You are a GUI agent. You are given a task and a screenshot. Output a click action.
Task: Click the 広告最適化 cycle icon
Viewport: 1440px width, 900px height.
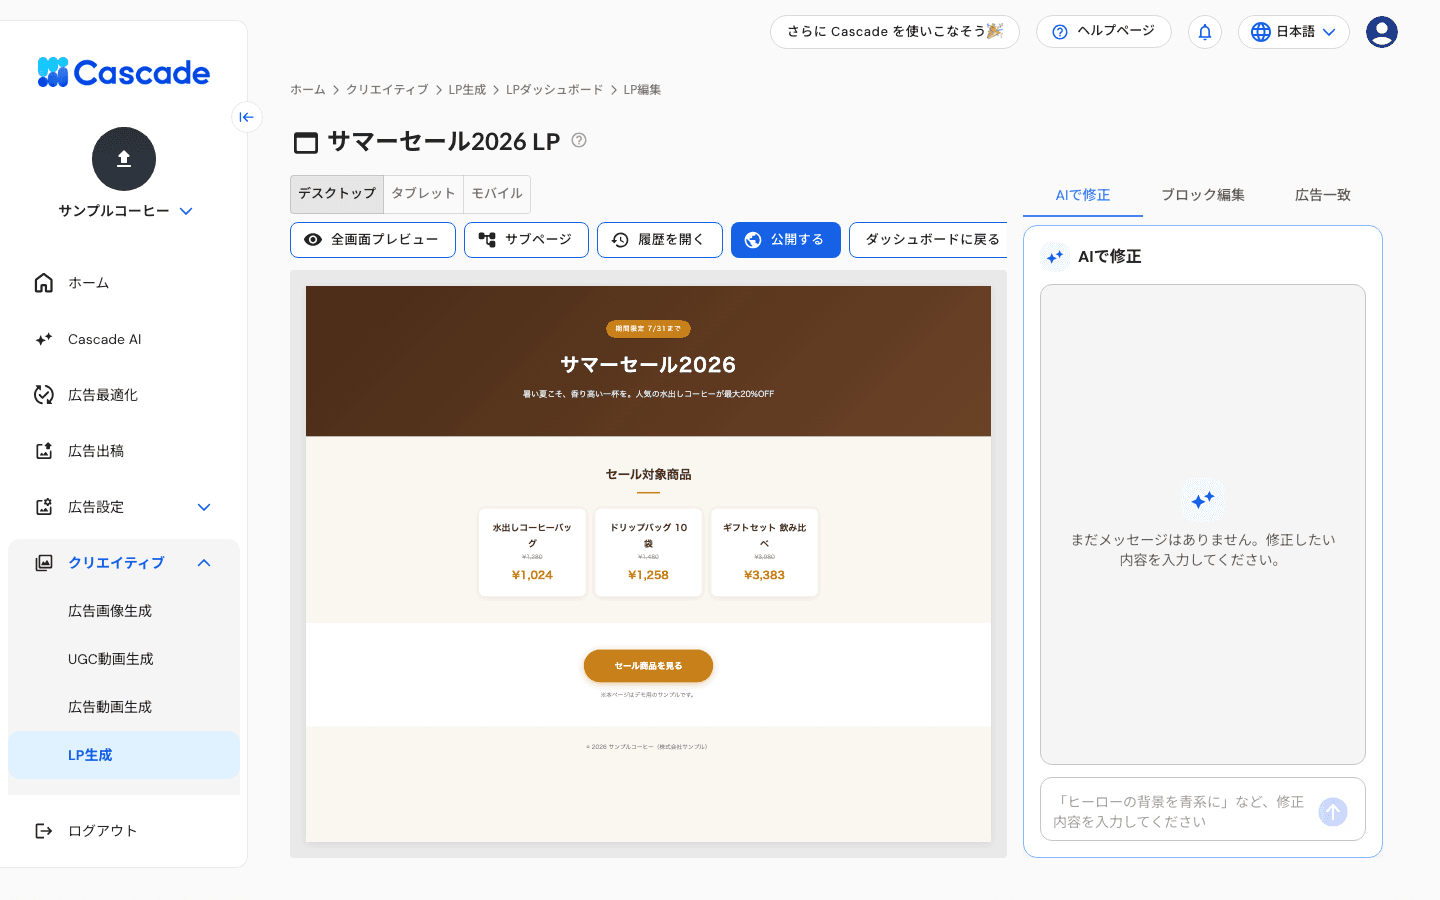44,395
